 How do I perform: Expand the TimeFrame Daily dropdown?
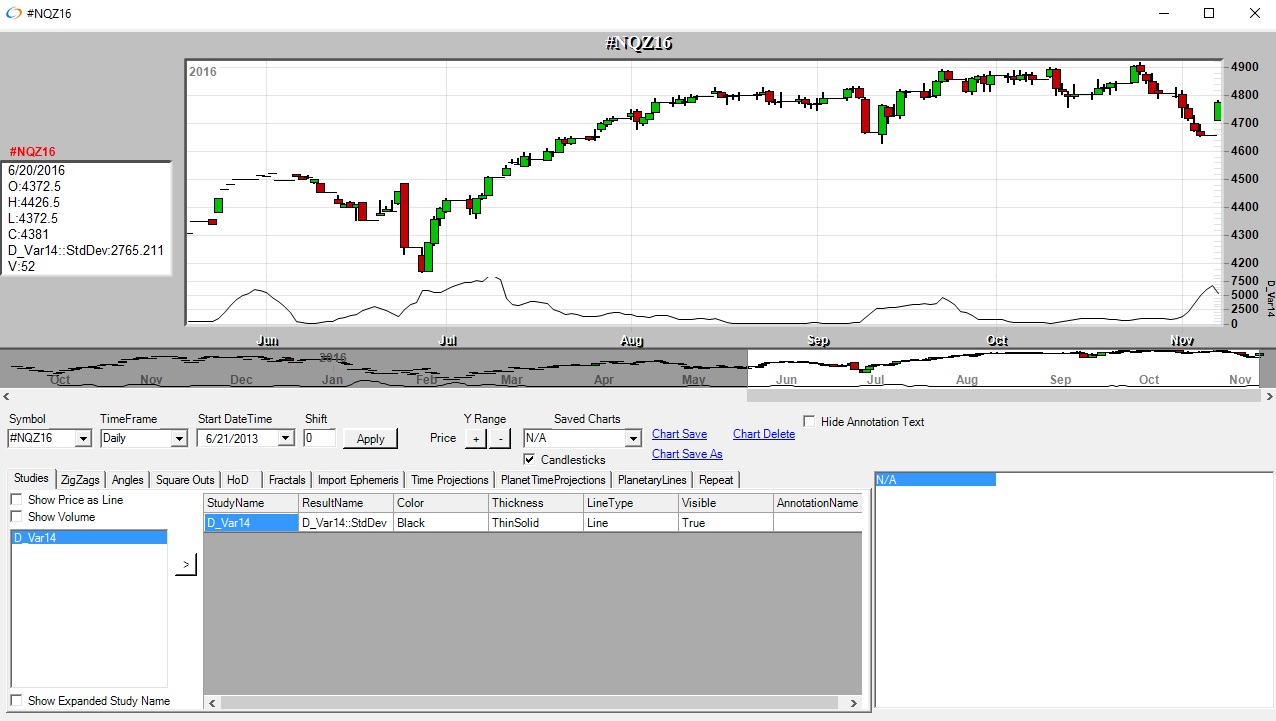179,438
